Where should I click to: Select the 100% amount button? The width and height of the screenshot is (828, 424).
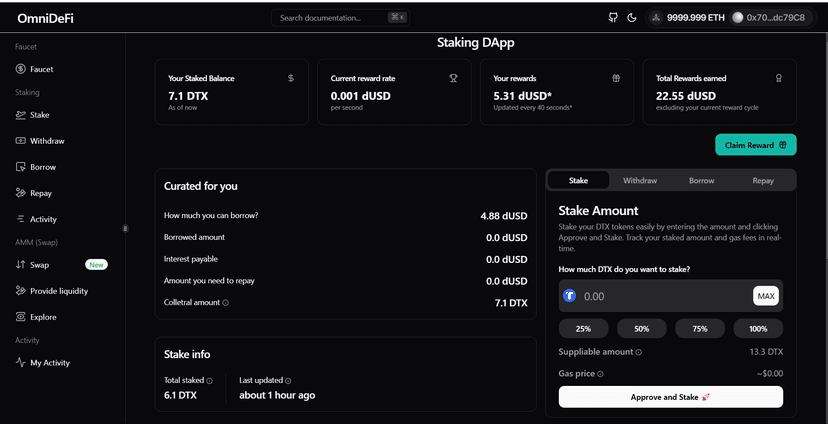758,328
